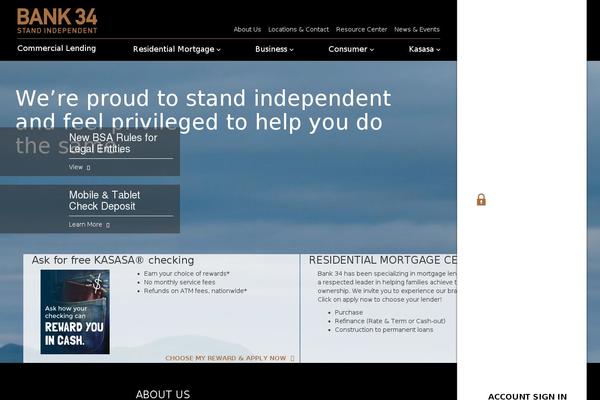Screen dimensions: 600x400
Task: Open Locations & Contact page
Action: [x=298, y=29]
